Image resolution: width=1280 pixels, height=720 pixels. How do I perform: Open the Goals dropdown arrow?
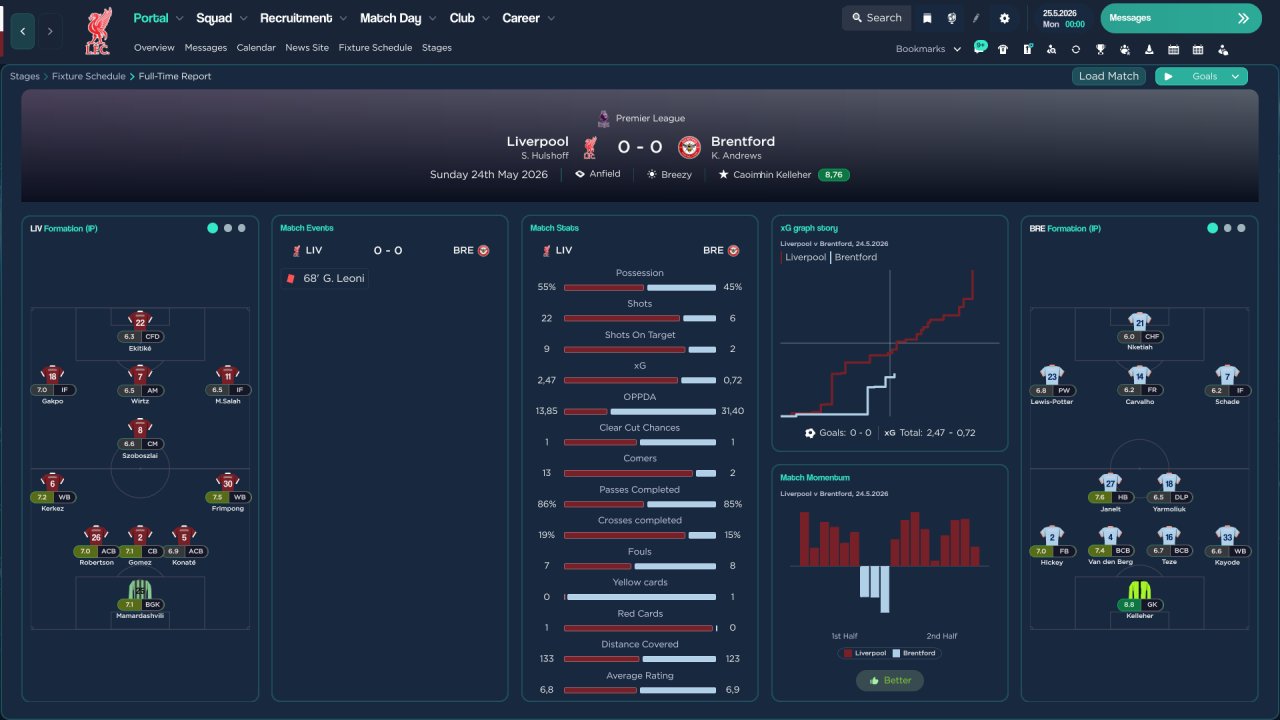tap(1235, 76)
